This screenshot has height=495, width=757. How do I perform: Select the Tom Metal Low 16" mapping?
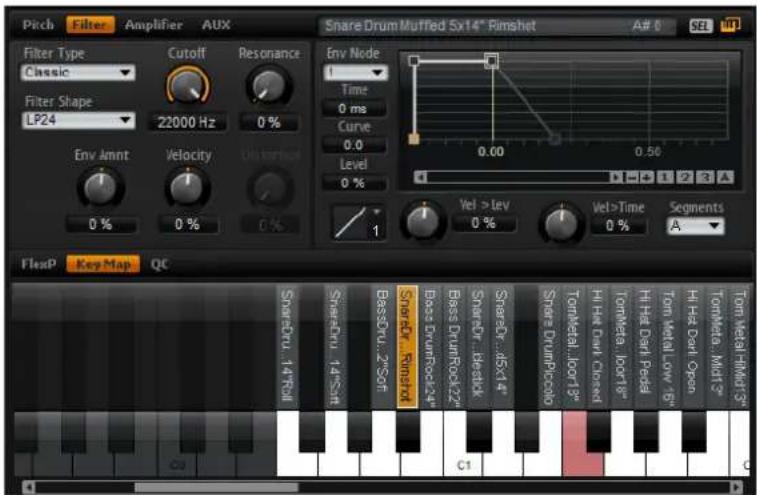(669, 347)
